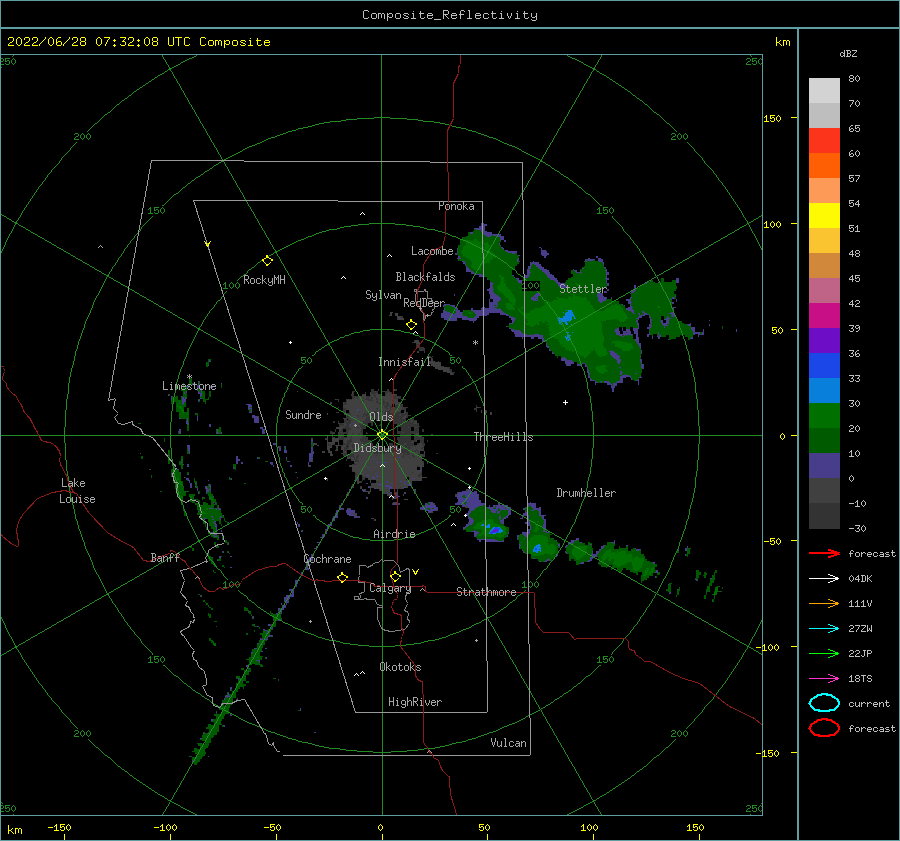The width and height of the screenshot is (900, 841).
Task: Select the yellow diamond marker below RedDeer
Action: pyautogui.click(x=411, y=325)
